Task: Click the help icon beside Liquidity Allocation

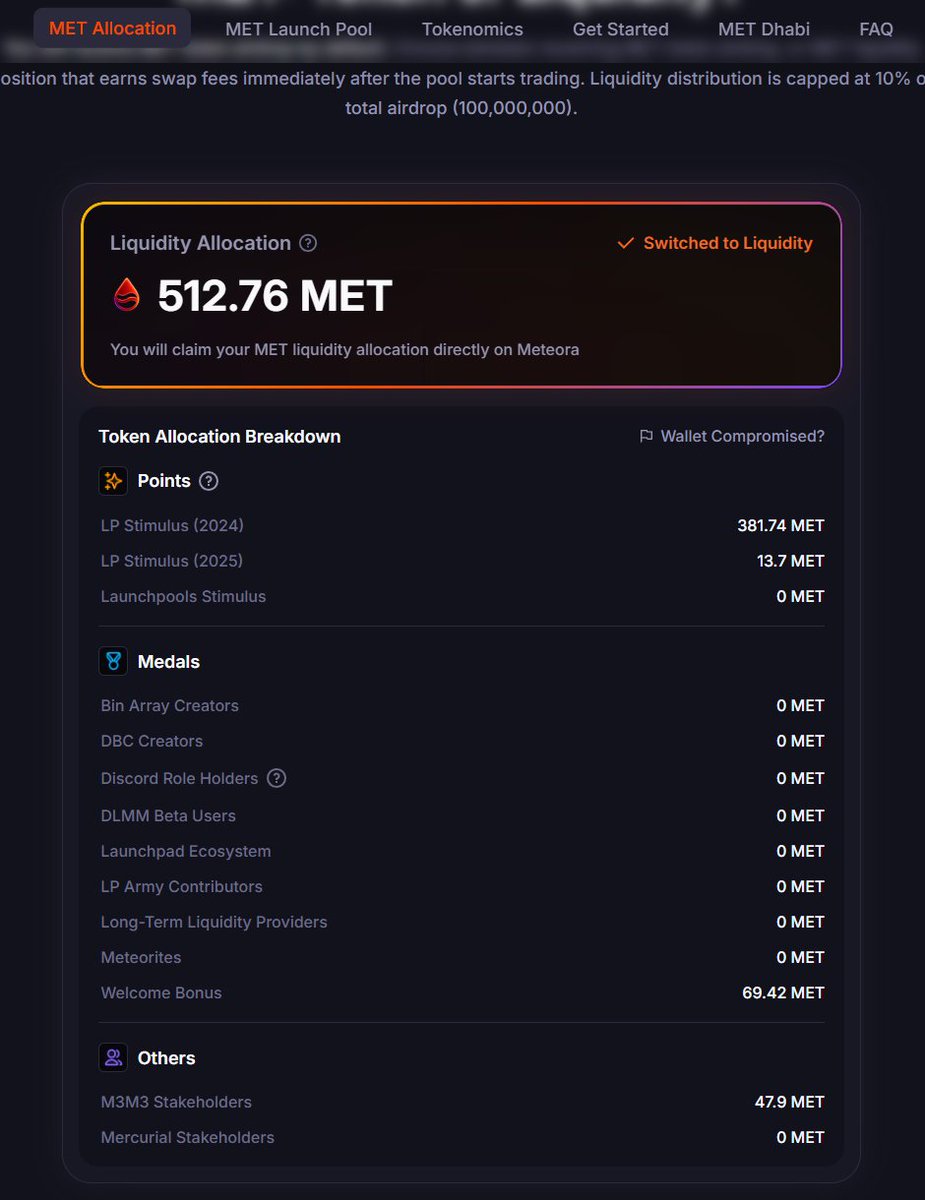Action: click(308, 243)
